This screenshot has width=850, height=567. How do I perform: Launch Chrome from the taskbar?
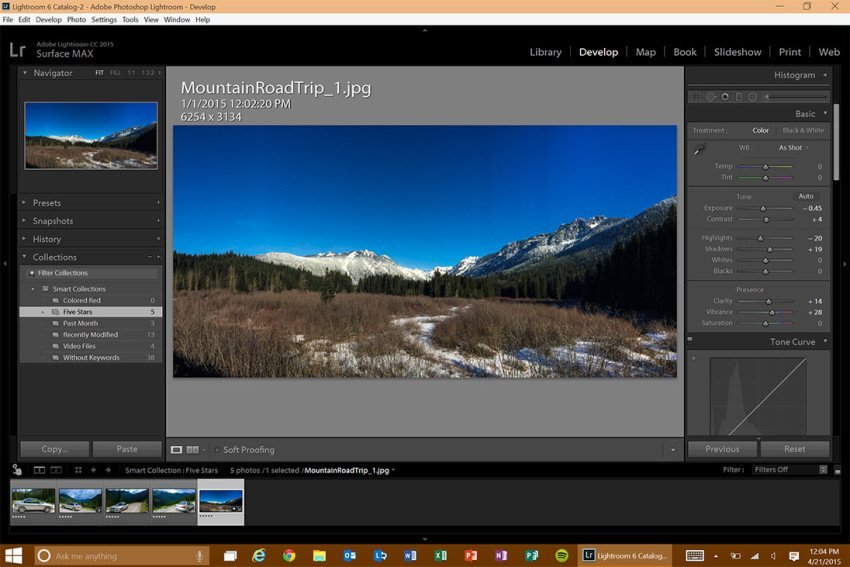289,556
